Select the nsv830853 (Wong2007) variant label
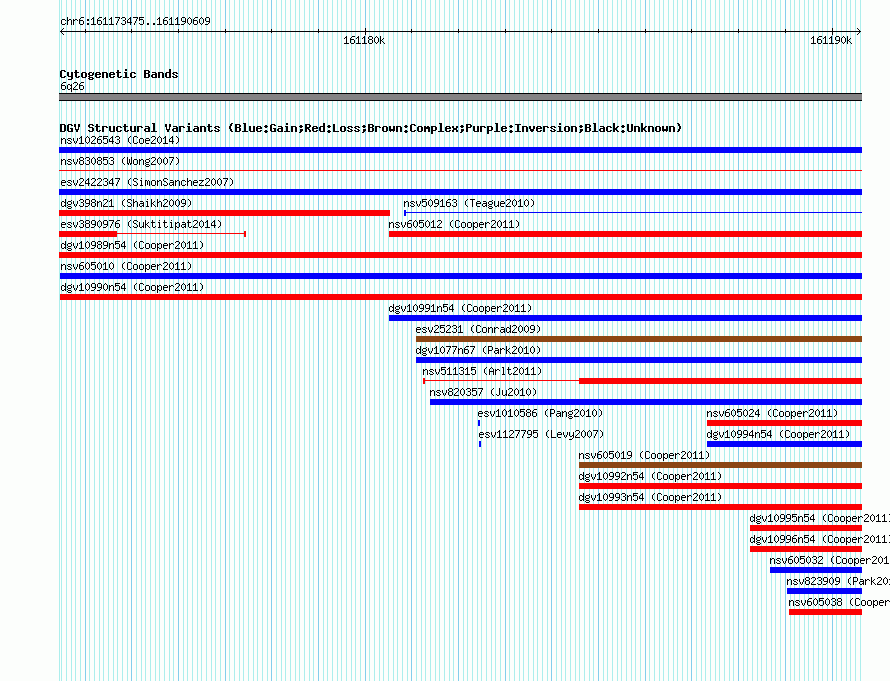890x681 pixels. coord(120,161)
